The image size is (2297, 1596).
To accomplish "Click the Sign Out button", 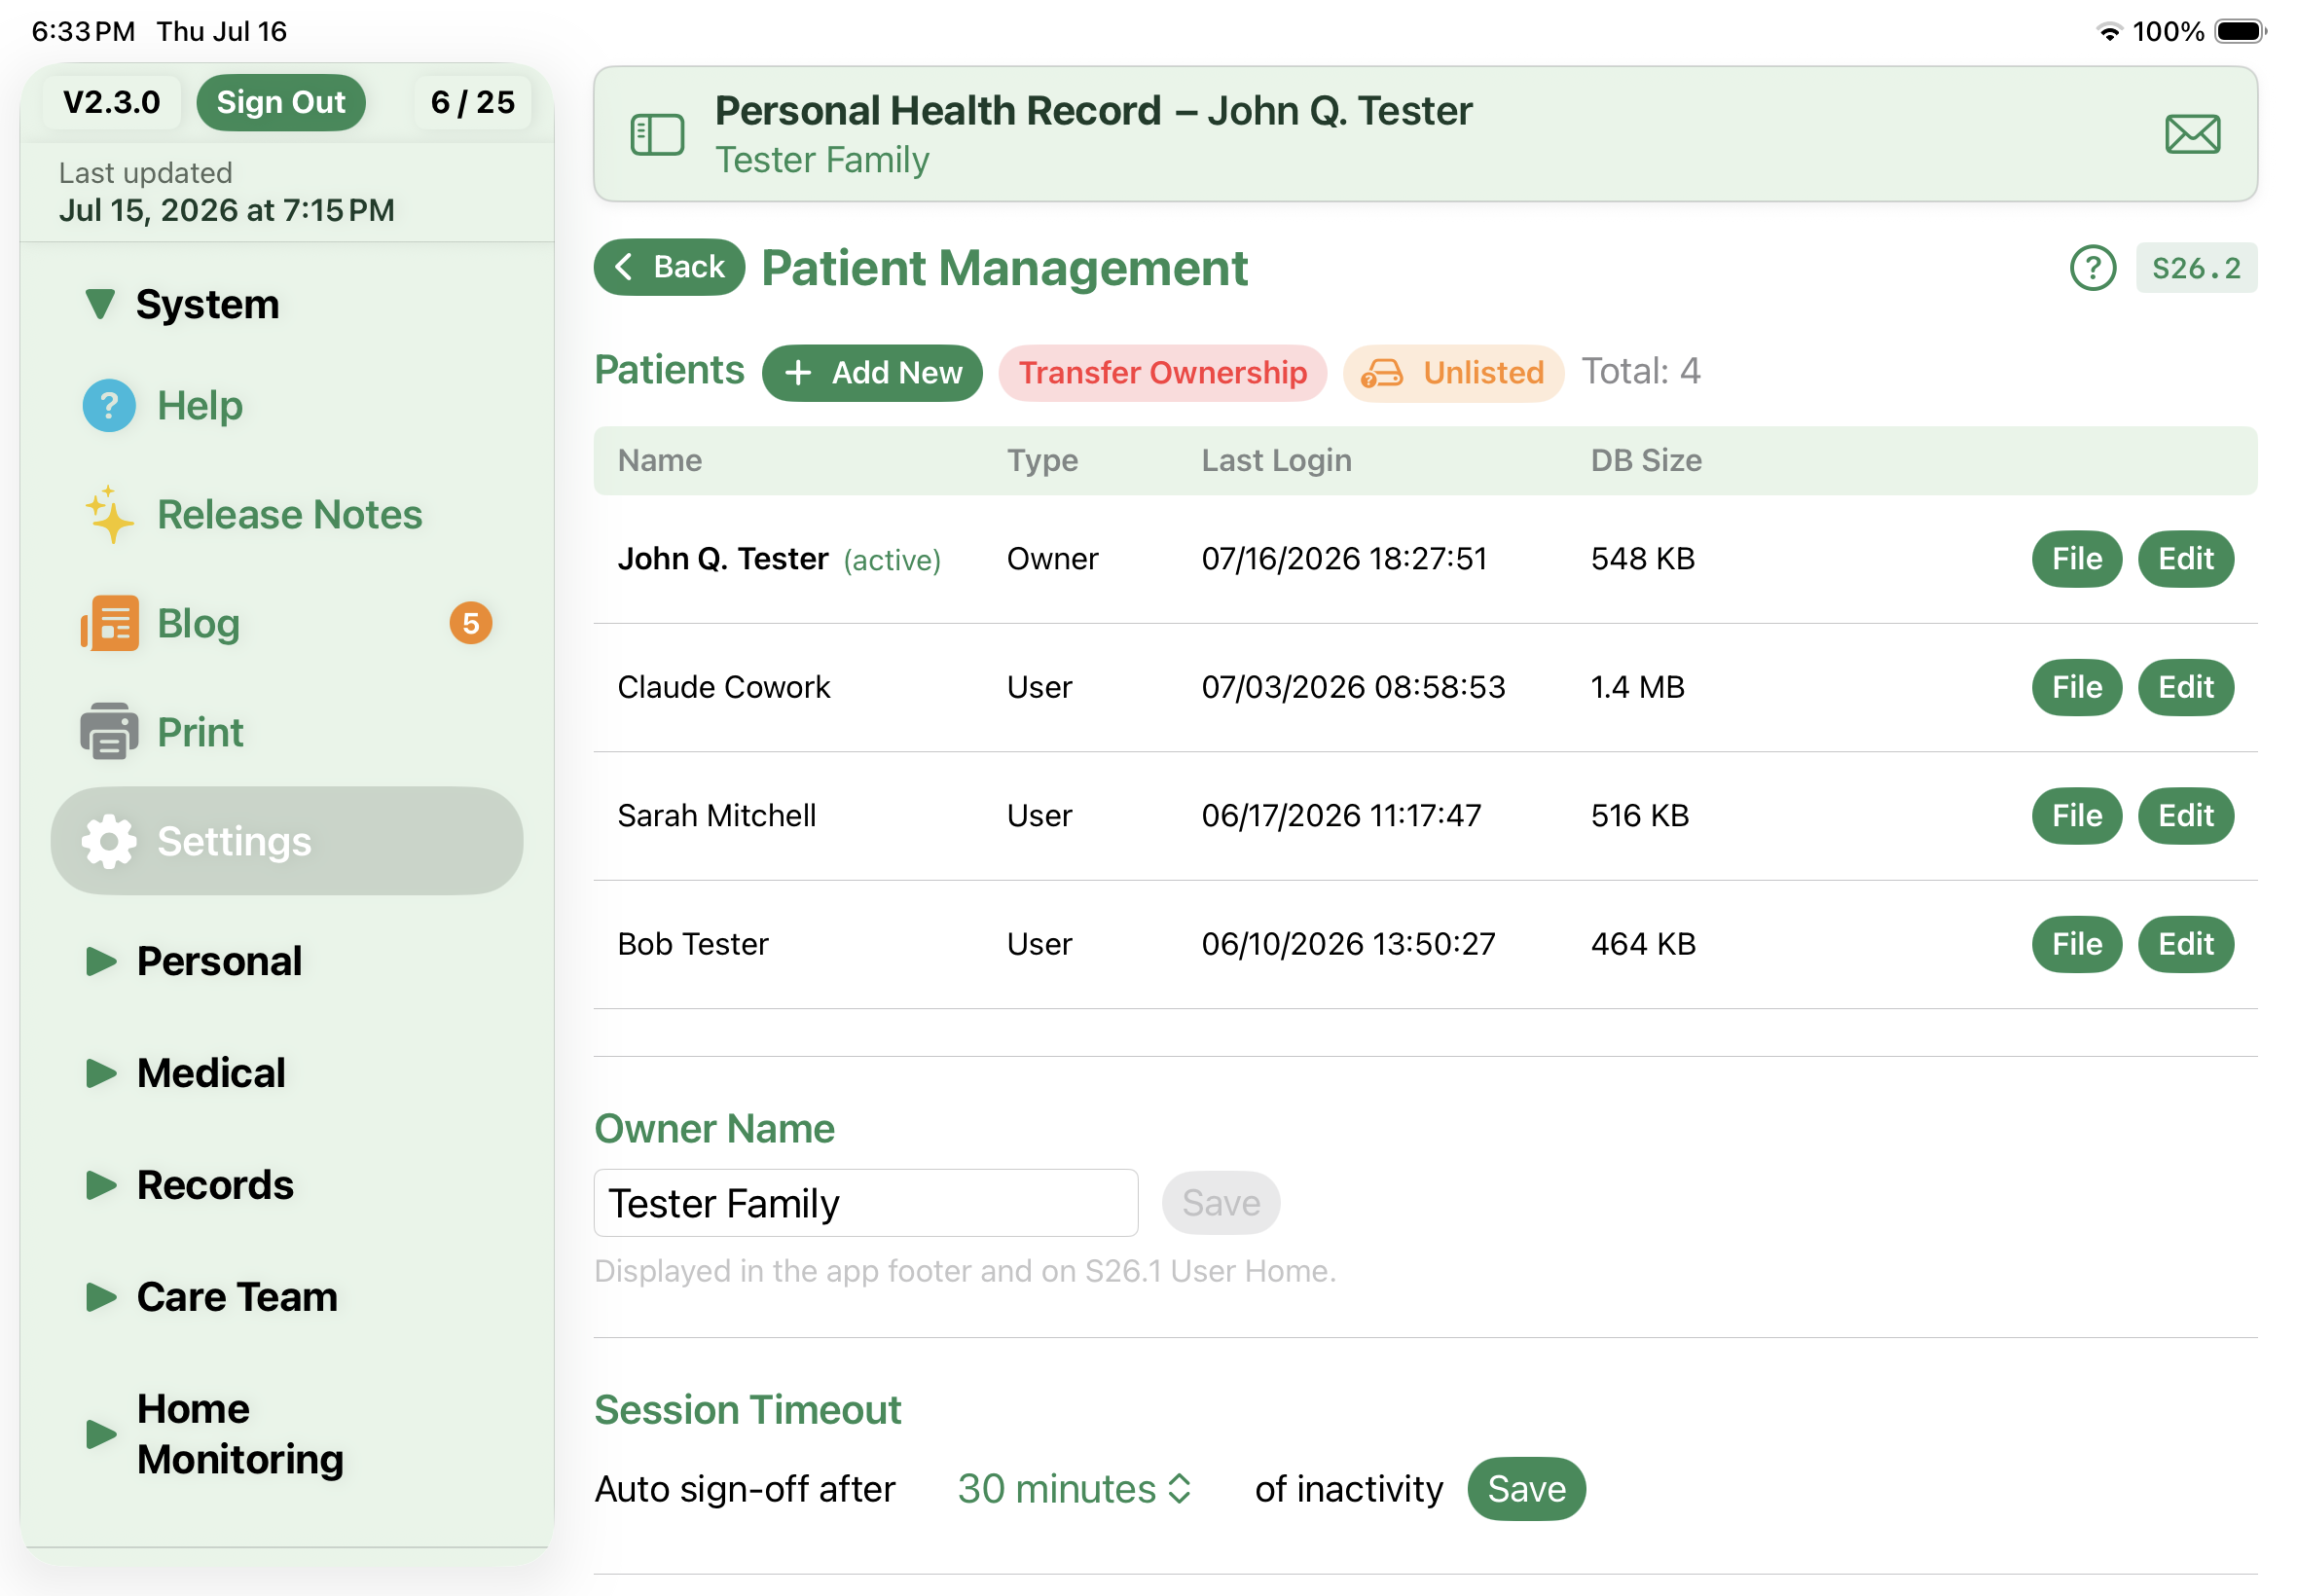I will click(281, 102).
